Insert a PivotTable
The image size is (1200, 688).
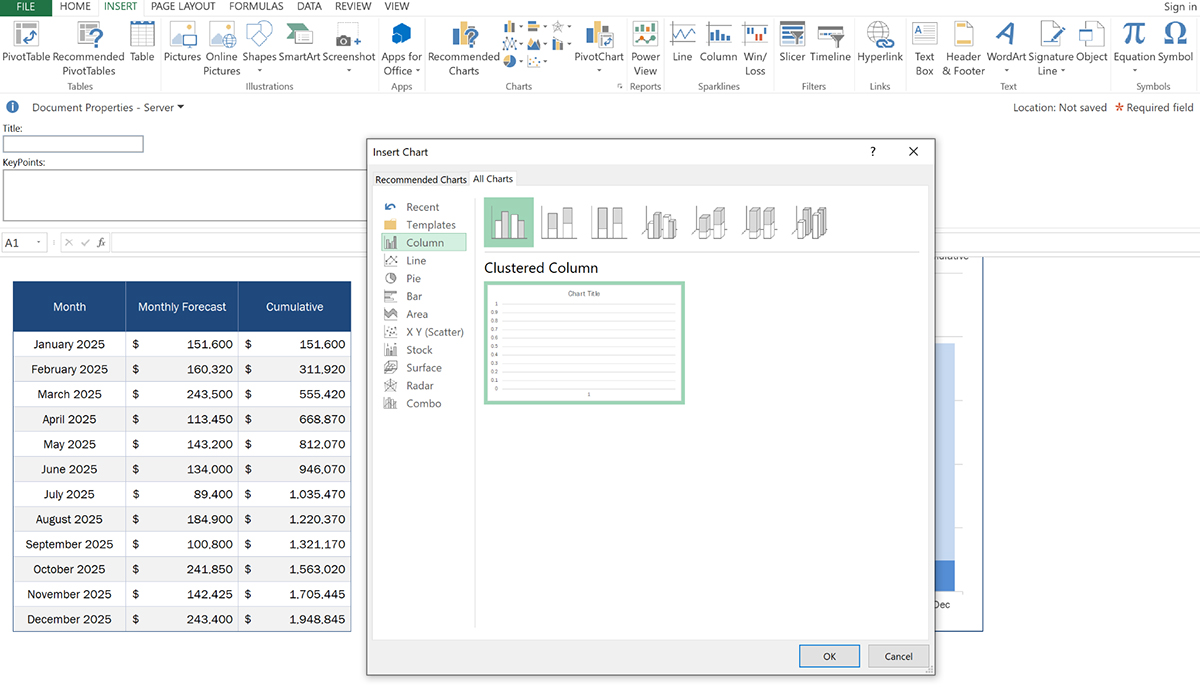[24, 45]
